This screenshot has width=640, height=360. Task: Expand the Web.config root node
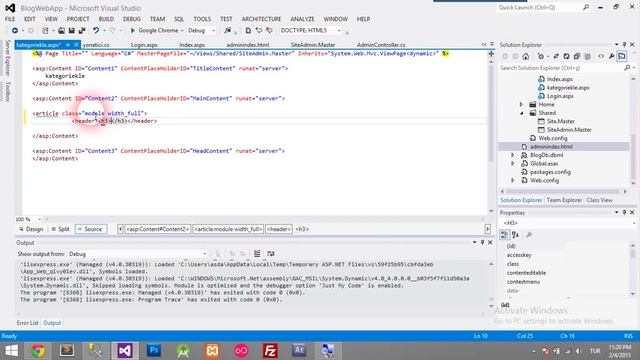point(513,180)
